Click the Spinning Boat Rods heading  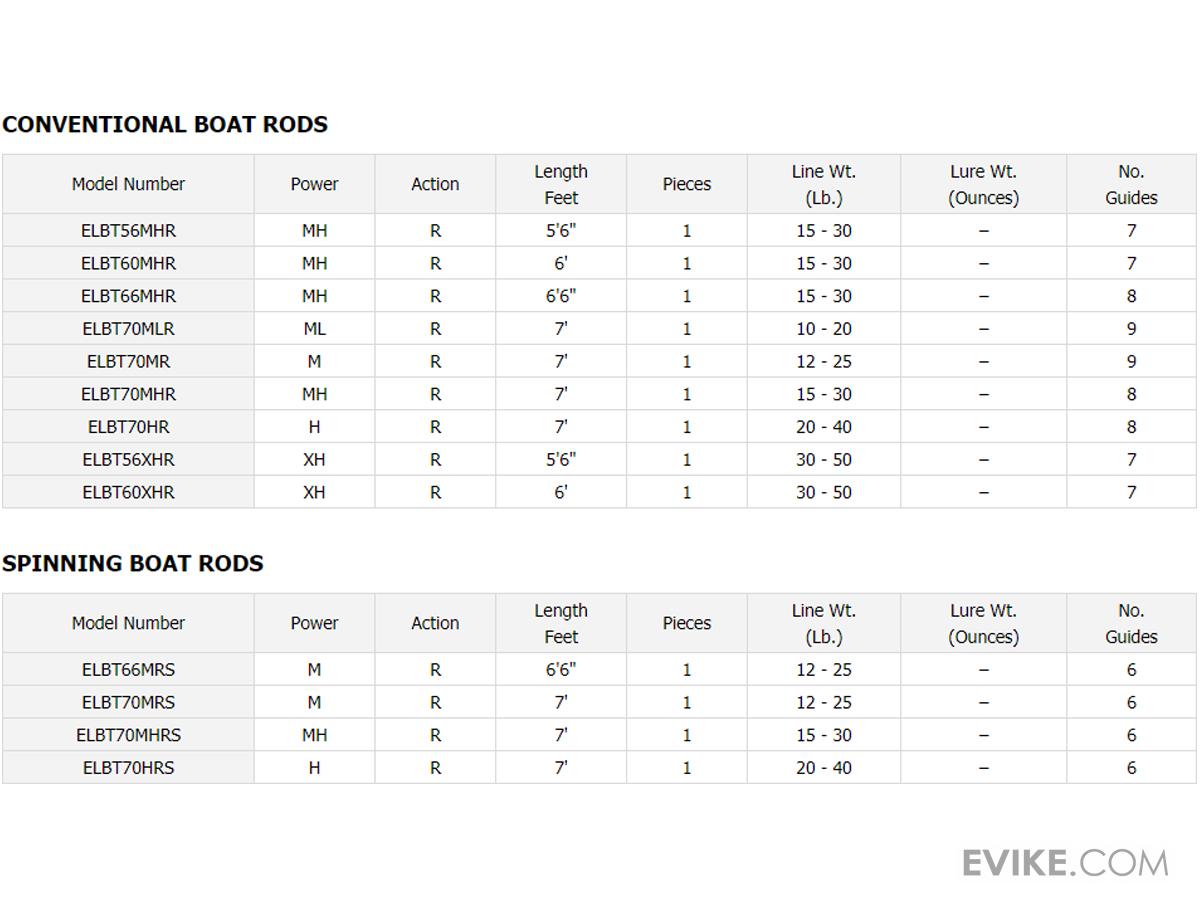click(133, 564)
